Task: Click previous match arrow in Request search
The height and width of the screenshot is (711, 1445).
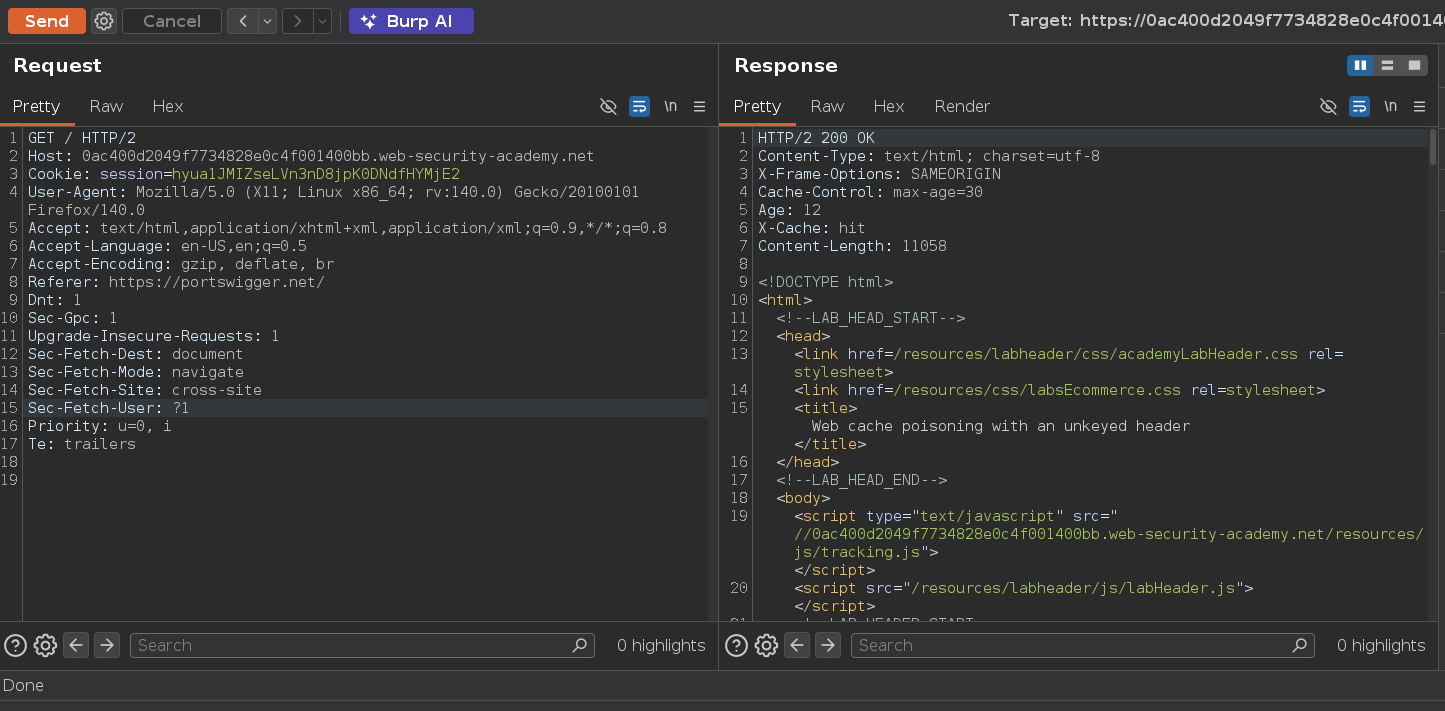Action: (x=76, y=645)
